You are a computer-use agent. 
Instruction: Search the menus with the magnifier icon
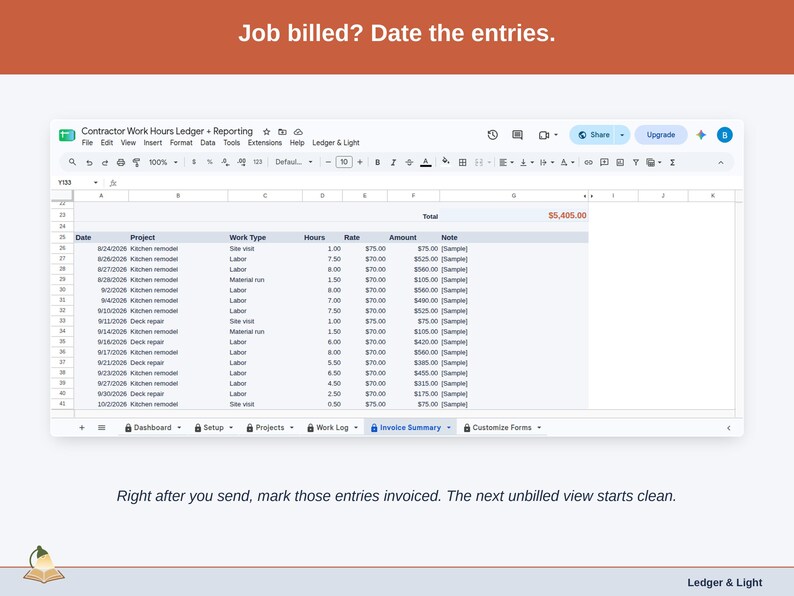coord(72,162)
